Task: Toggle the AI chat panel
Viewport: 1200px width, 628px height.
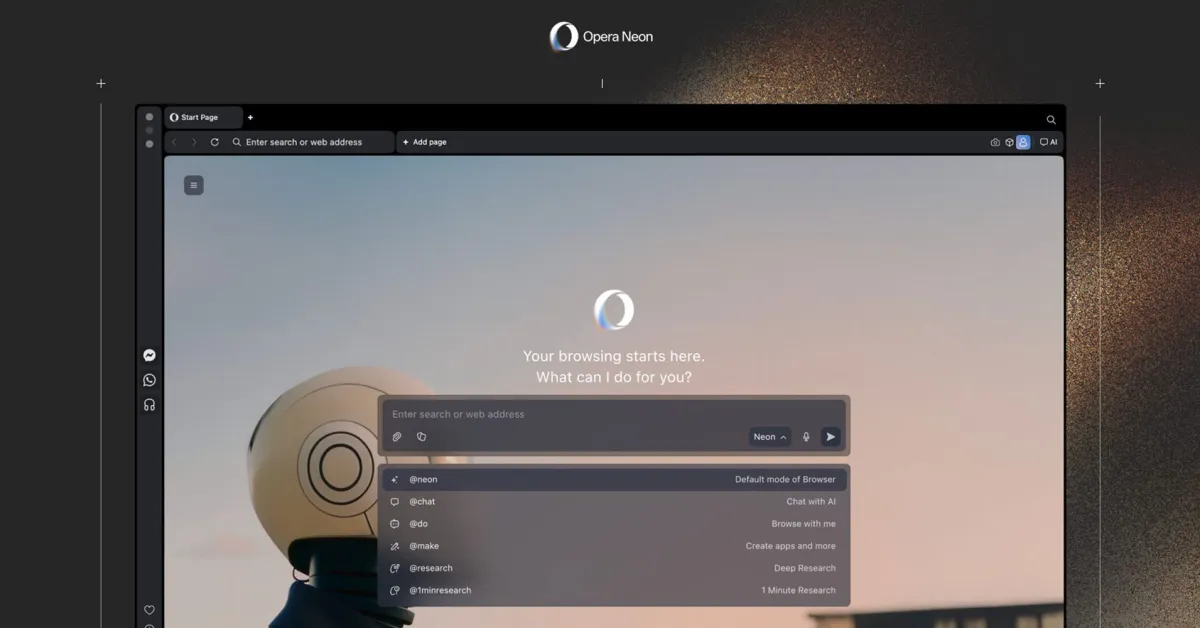Action: (x=1048, y=142)
